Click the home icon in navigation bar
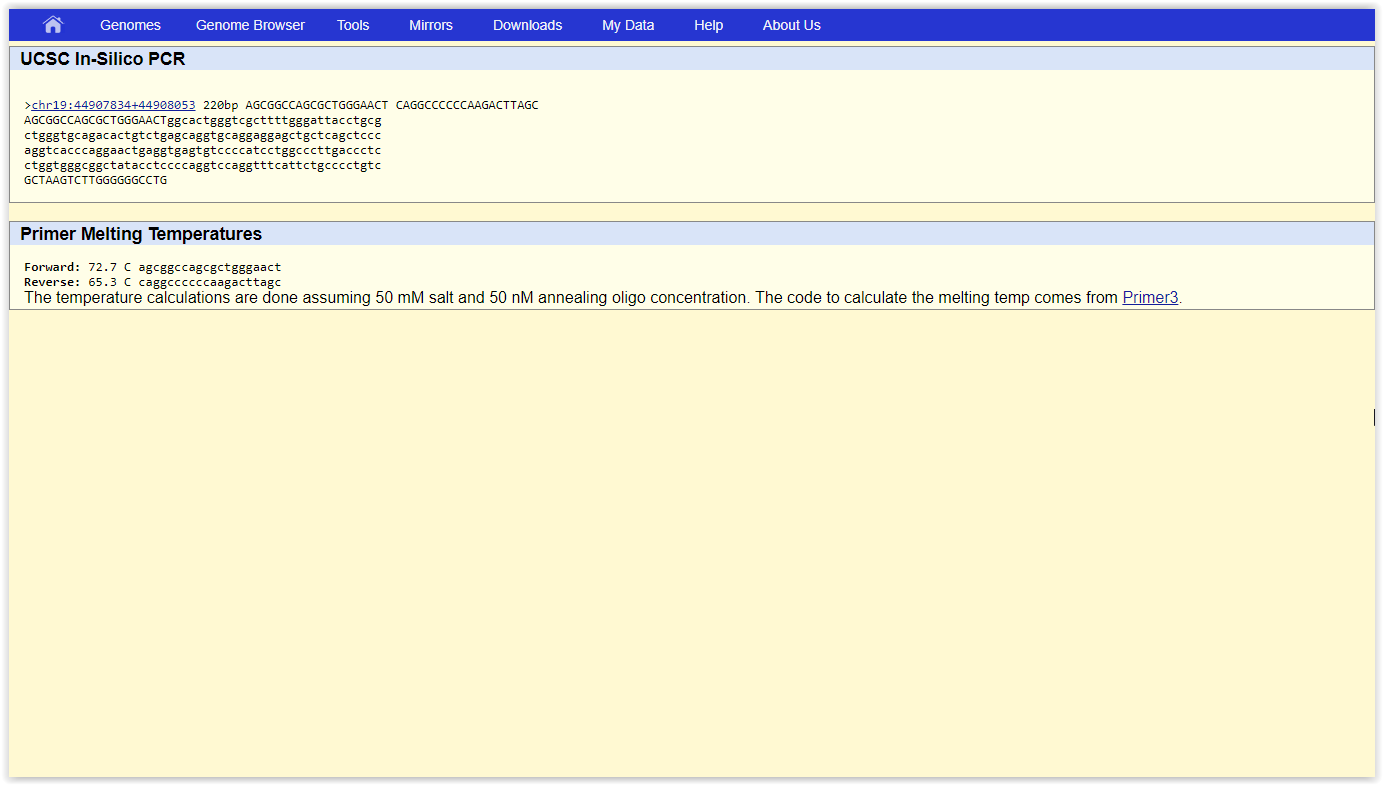This screenshot has height=785, width=1383. tap(53, 25)
